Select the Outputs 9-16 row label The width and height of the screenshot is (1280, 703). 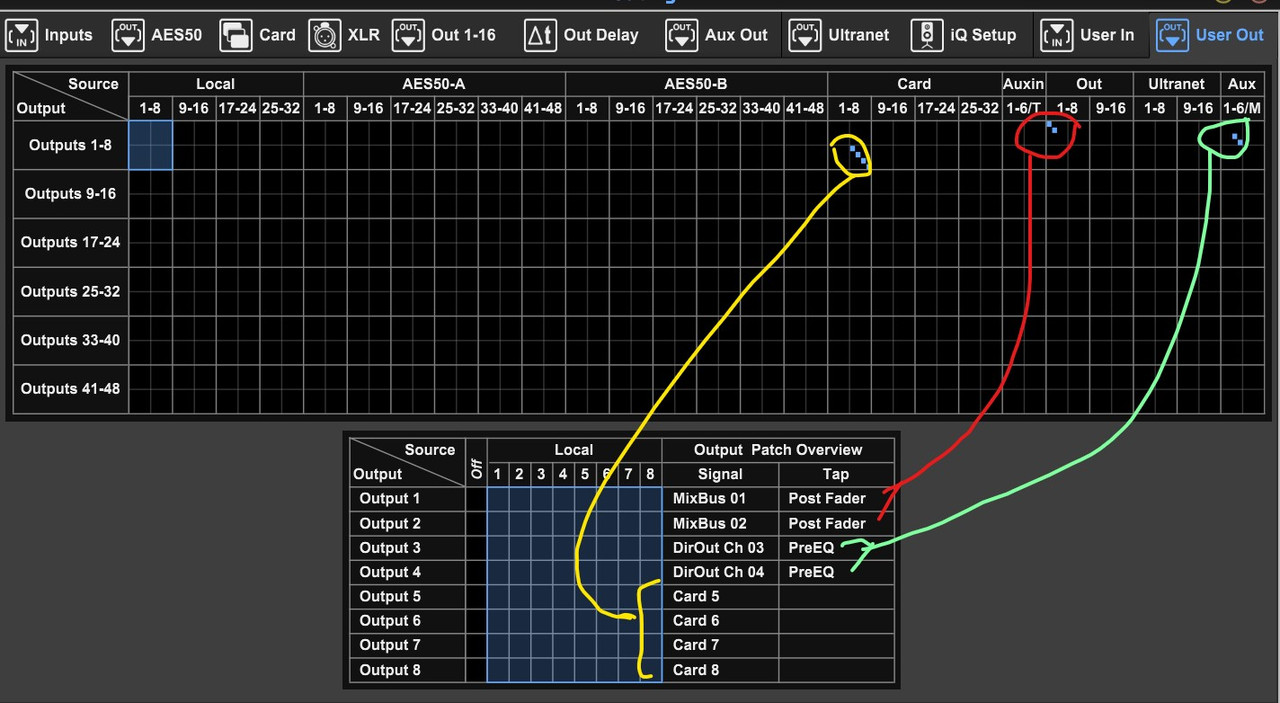coord(71,194)
